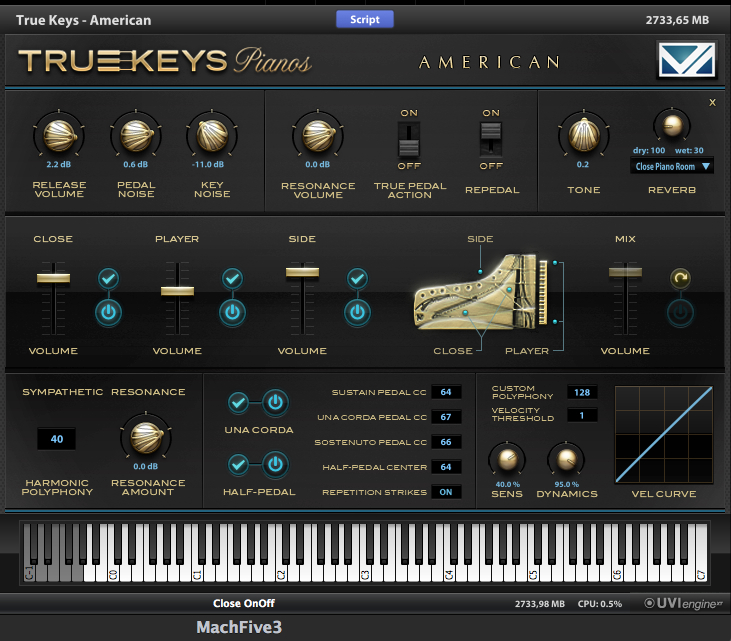Click the Velocity Threshold value 1
The image size is (731, 641).
point(582,415)
